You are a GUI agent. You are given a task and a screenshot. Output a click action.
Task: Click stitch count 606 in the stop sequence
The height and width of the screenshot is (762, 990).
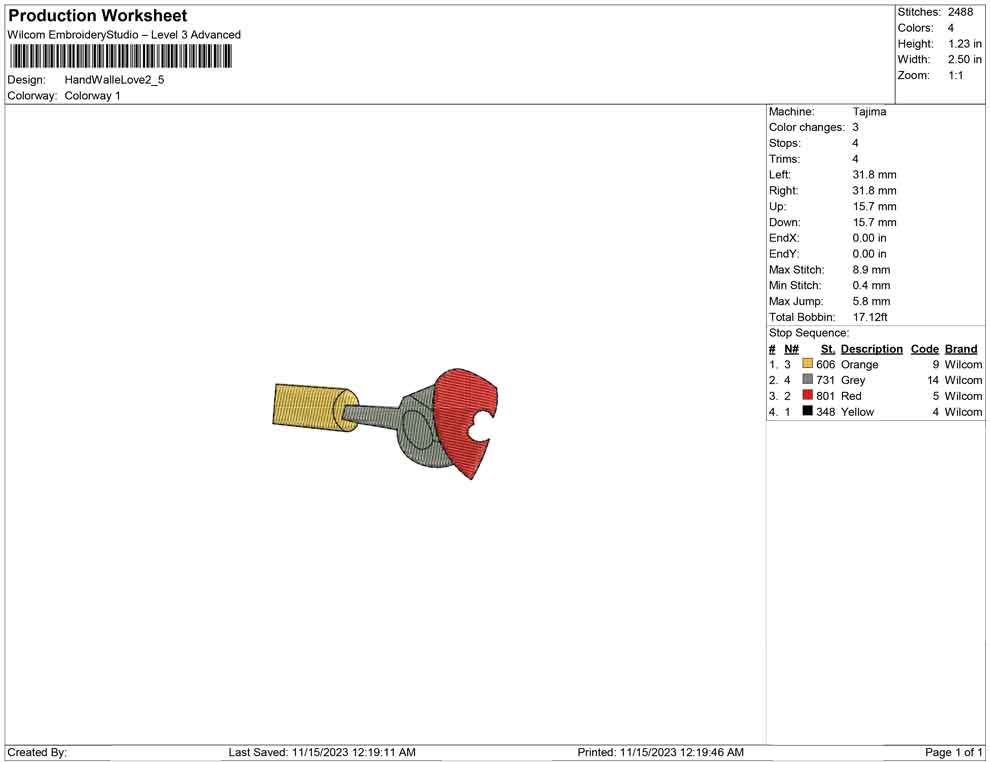click(x=825, y=365)
